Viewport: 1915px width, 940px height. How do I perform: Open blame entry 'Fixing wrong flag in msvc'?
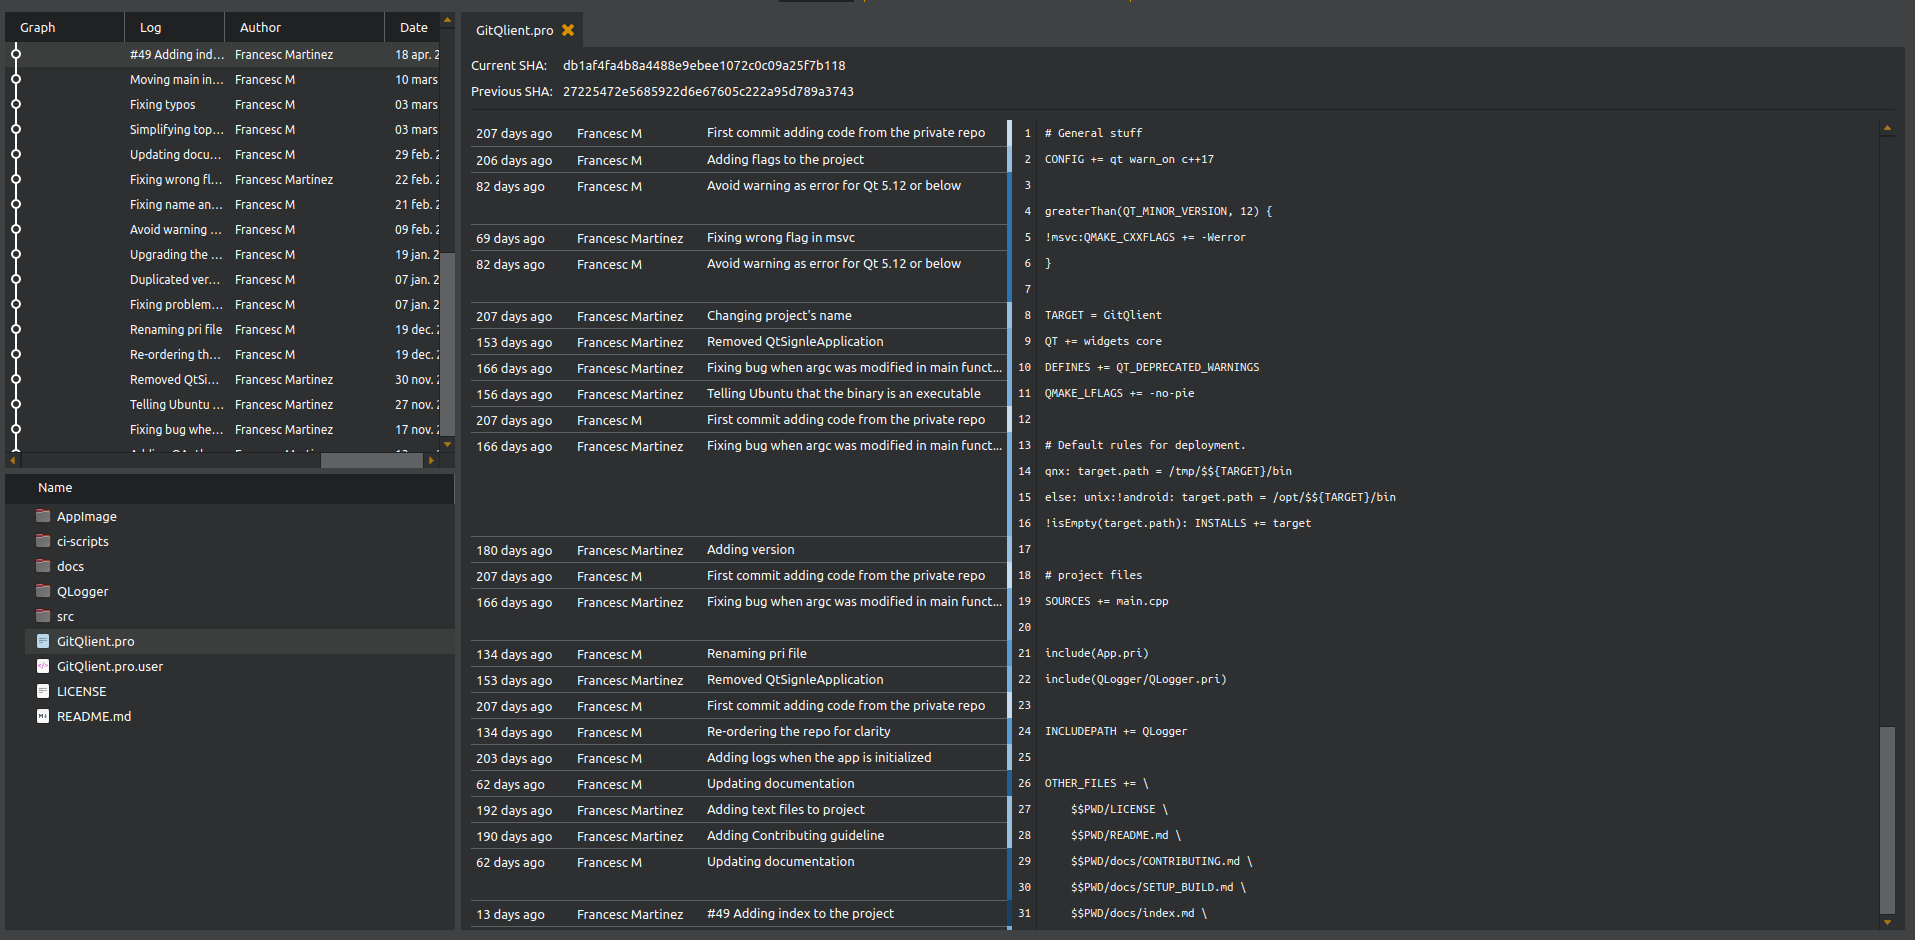780,238
